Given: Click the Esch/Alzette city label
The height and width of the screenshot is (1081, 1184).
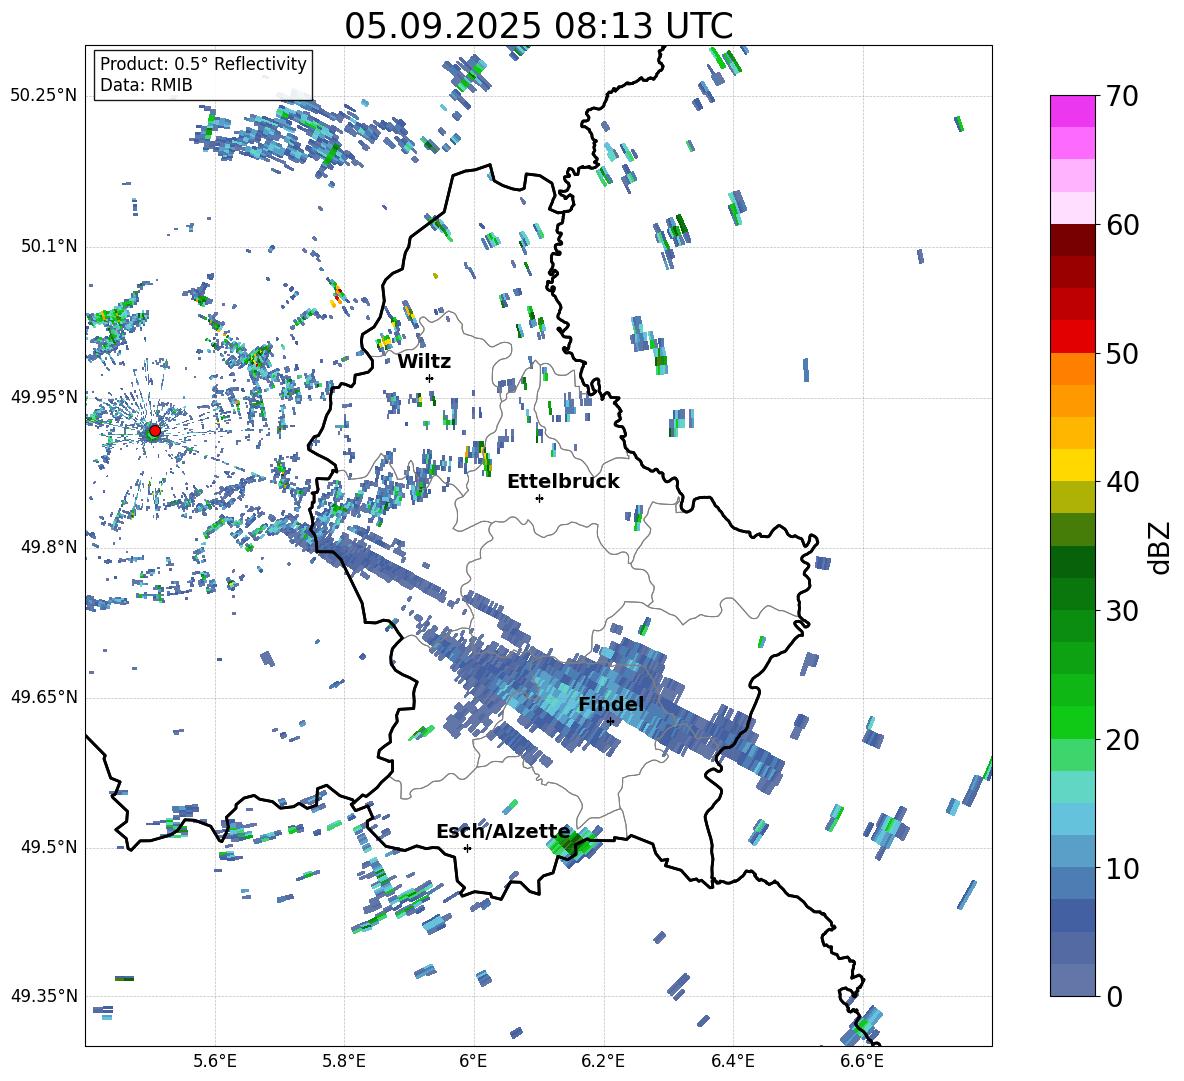Looking at the screenshot, I should pos(503,832).
